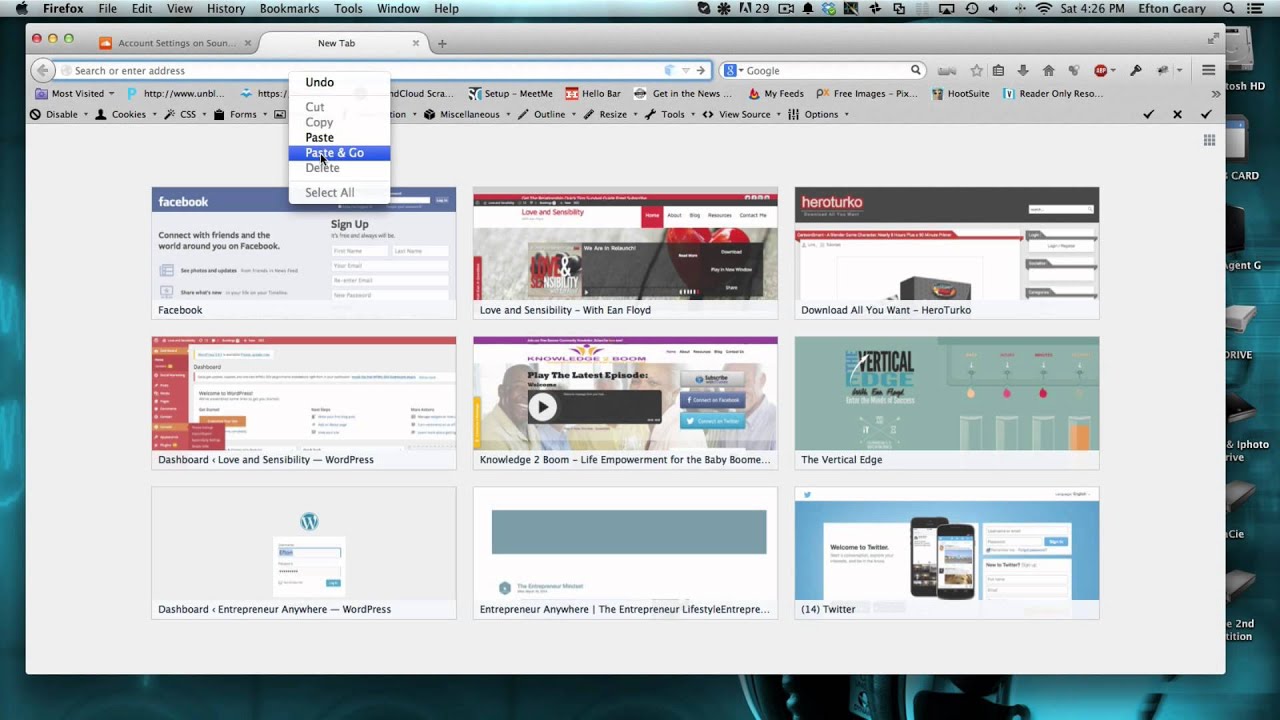Open the Firefox hamburger menu
Viewport: 1280px width, 720px height.
click(x=1208, y=71)
